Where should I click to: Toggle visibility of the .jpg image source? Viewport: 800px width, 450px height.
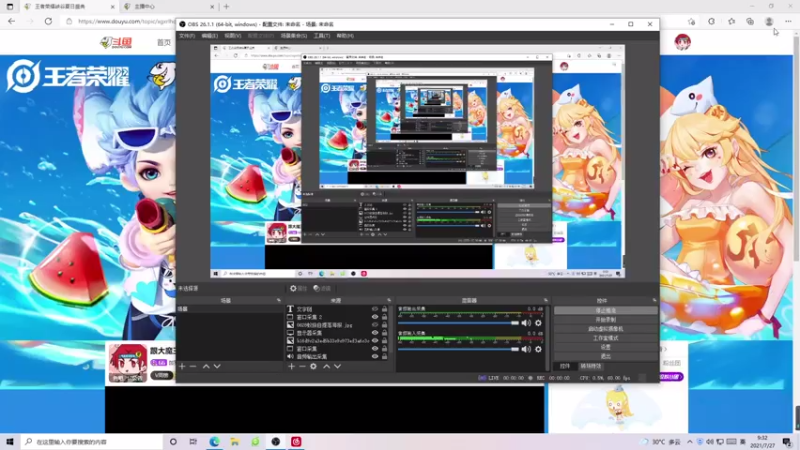tap(375, 325)
